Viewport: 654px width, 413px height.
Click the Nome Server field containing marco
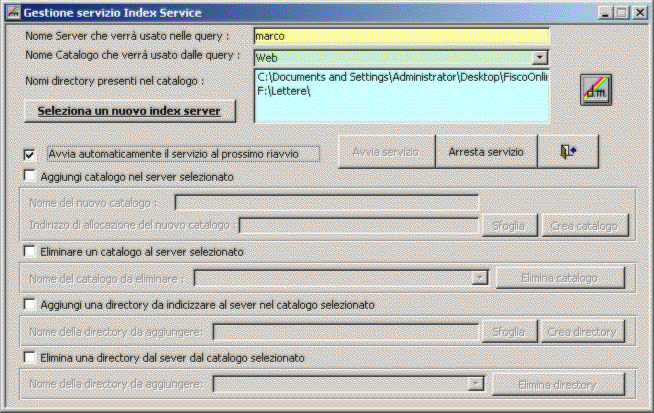(x=401, y=36)
